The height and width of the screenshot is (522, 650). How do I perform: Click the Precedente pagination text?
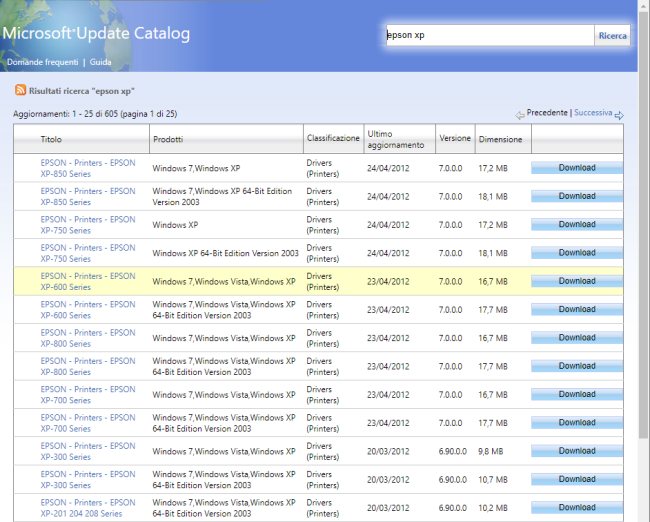pos(547,113)
